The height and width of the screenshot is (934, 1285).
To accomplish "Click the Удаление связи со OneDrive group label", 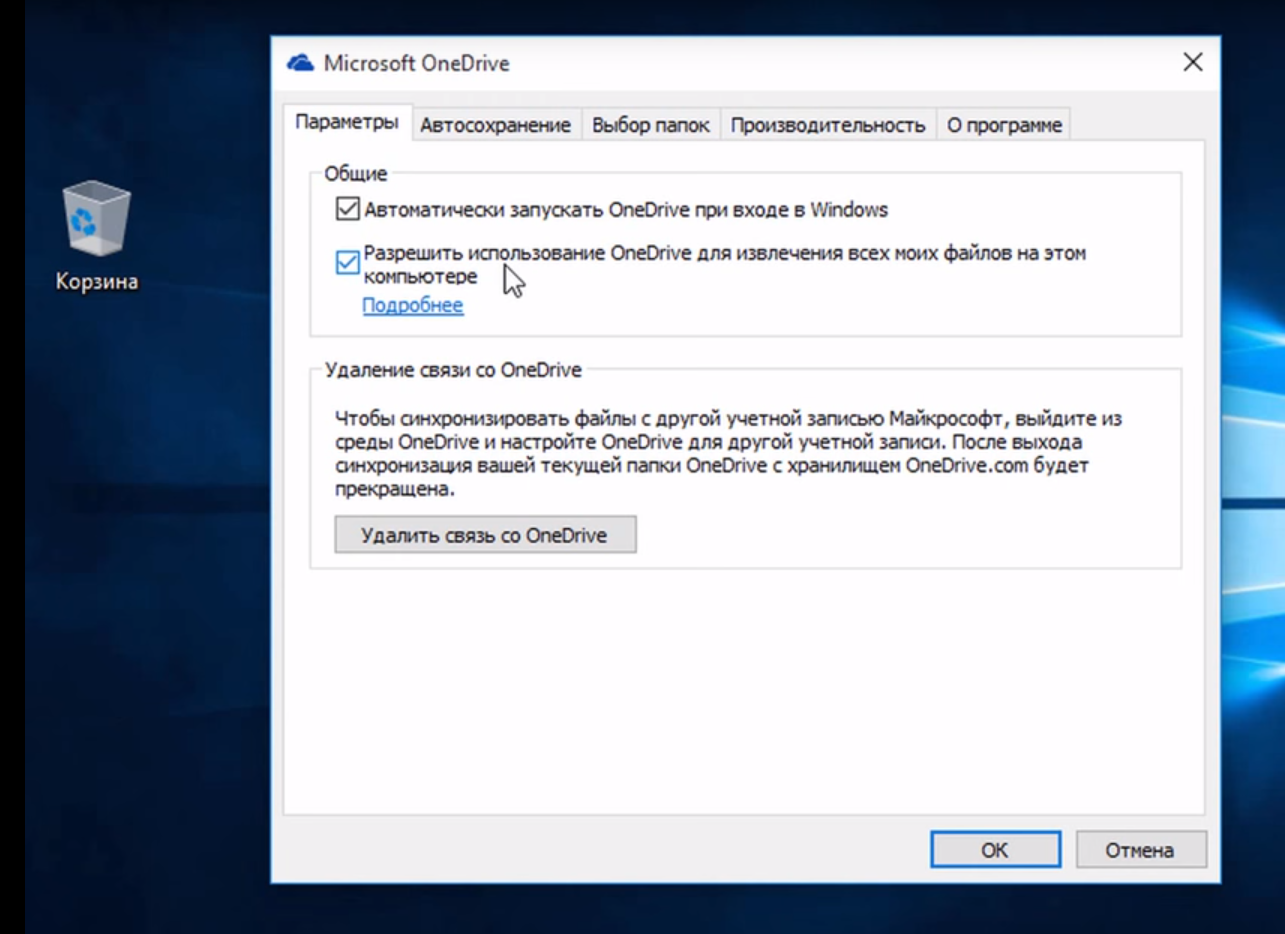I will (453, 370).
